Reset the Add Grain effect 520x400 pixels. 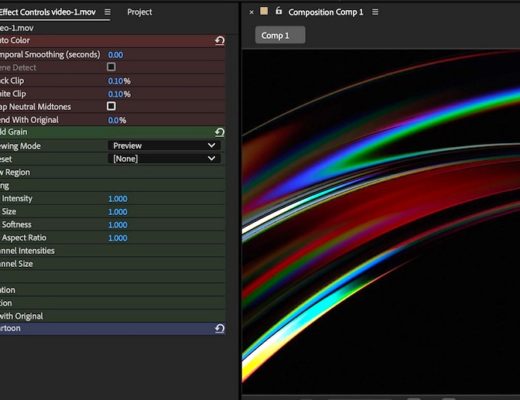pyautogui.click(x=220, y=132)
